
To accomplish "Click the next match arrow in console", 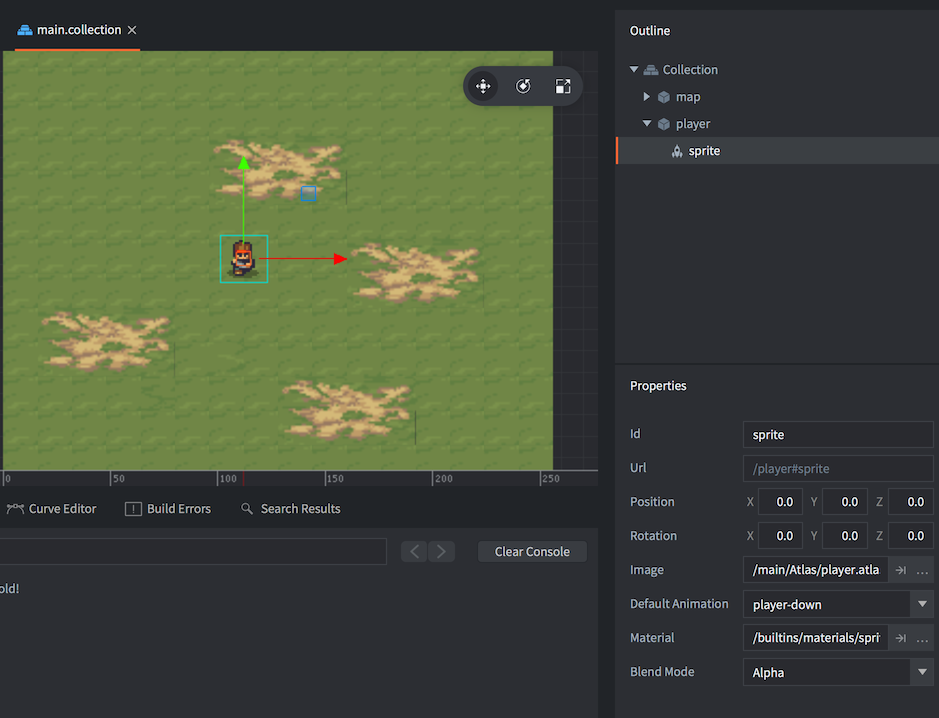I will [x=442, y=552].
